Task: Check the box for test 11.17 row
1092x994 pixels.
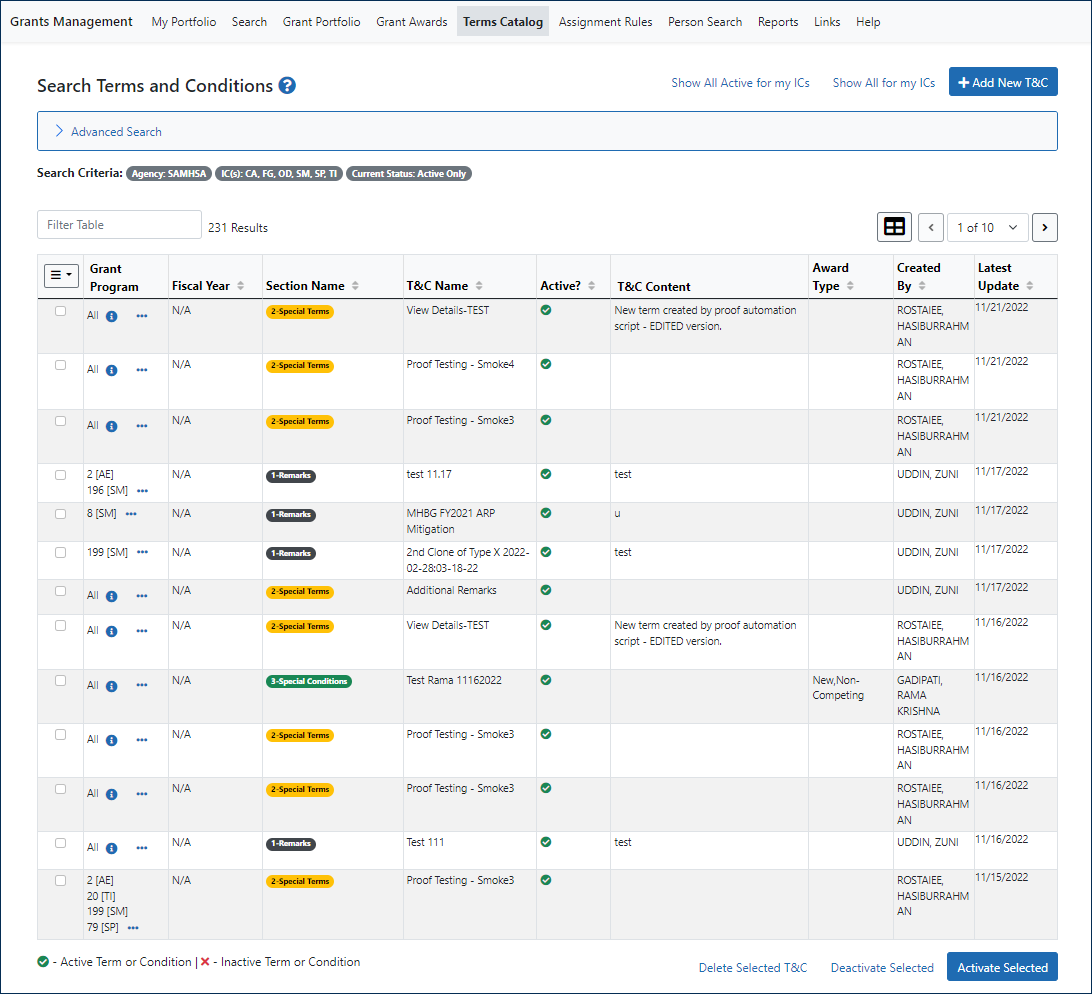Action: [x=61, y=475]
